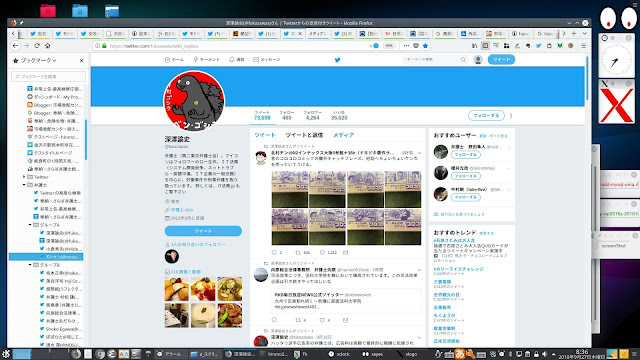640x360 pixels.
Task: View the フォロワー followers count
Action: [x=313, y=116]
